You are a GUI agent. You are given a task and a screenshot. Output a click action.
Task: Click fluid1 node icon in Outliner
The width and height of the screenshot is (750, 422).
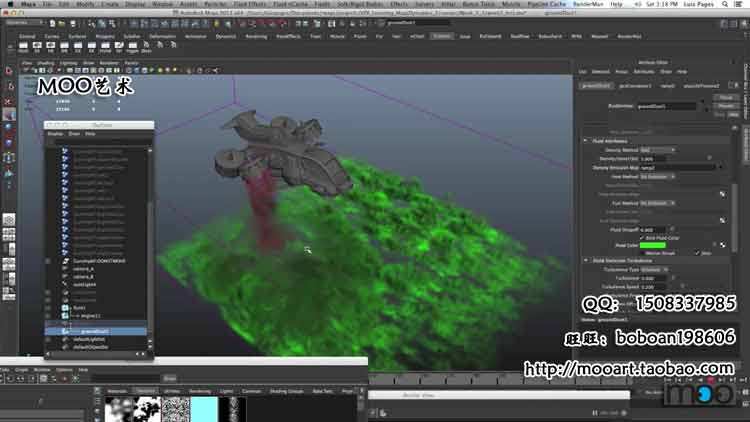[x=65, y=308]
